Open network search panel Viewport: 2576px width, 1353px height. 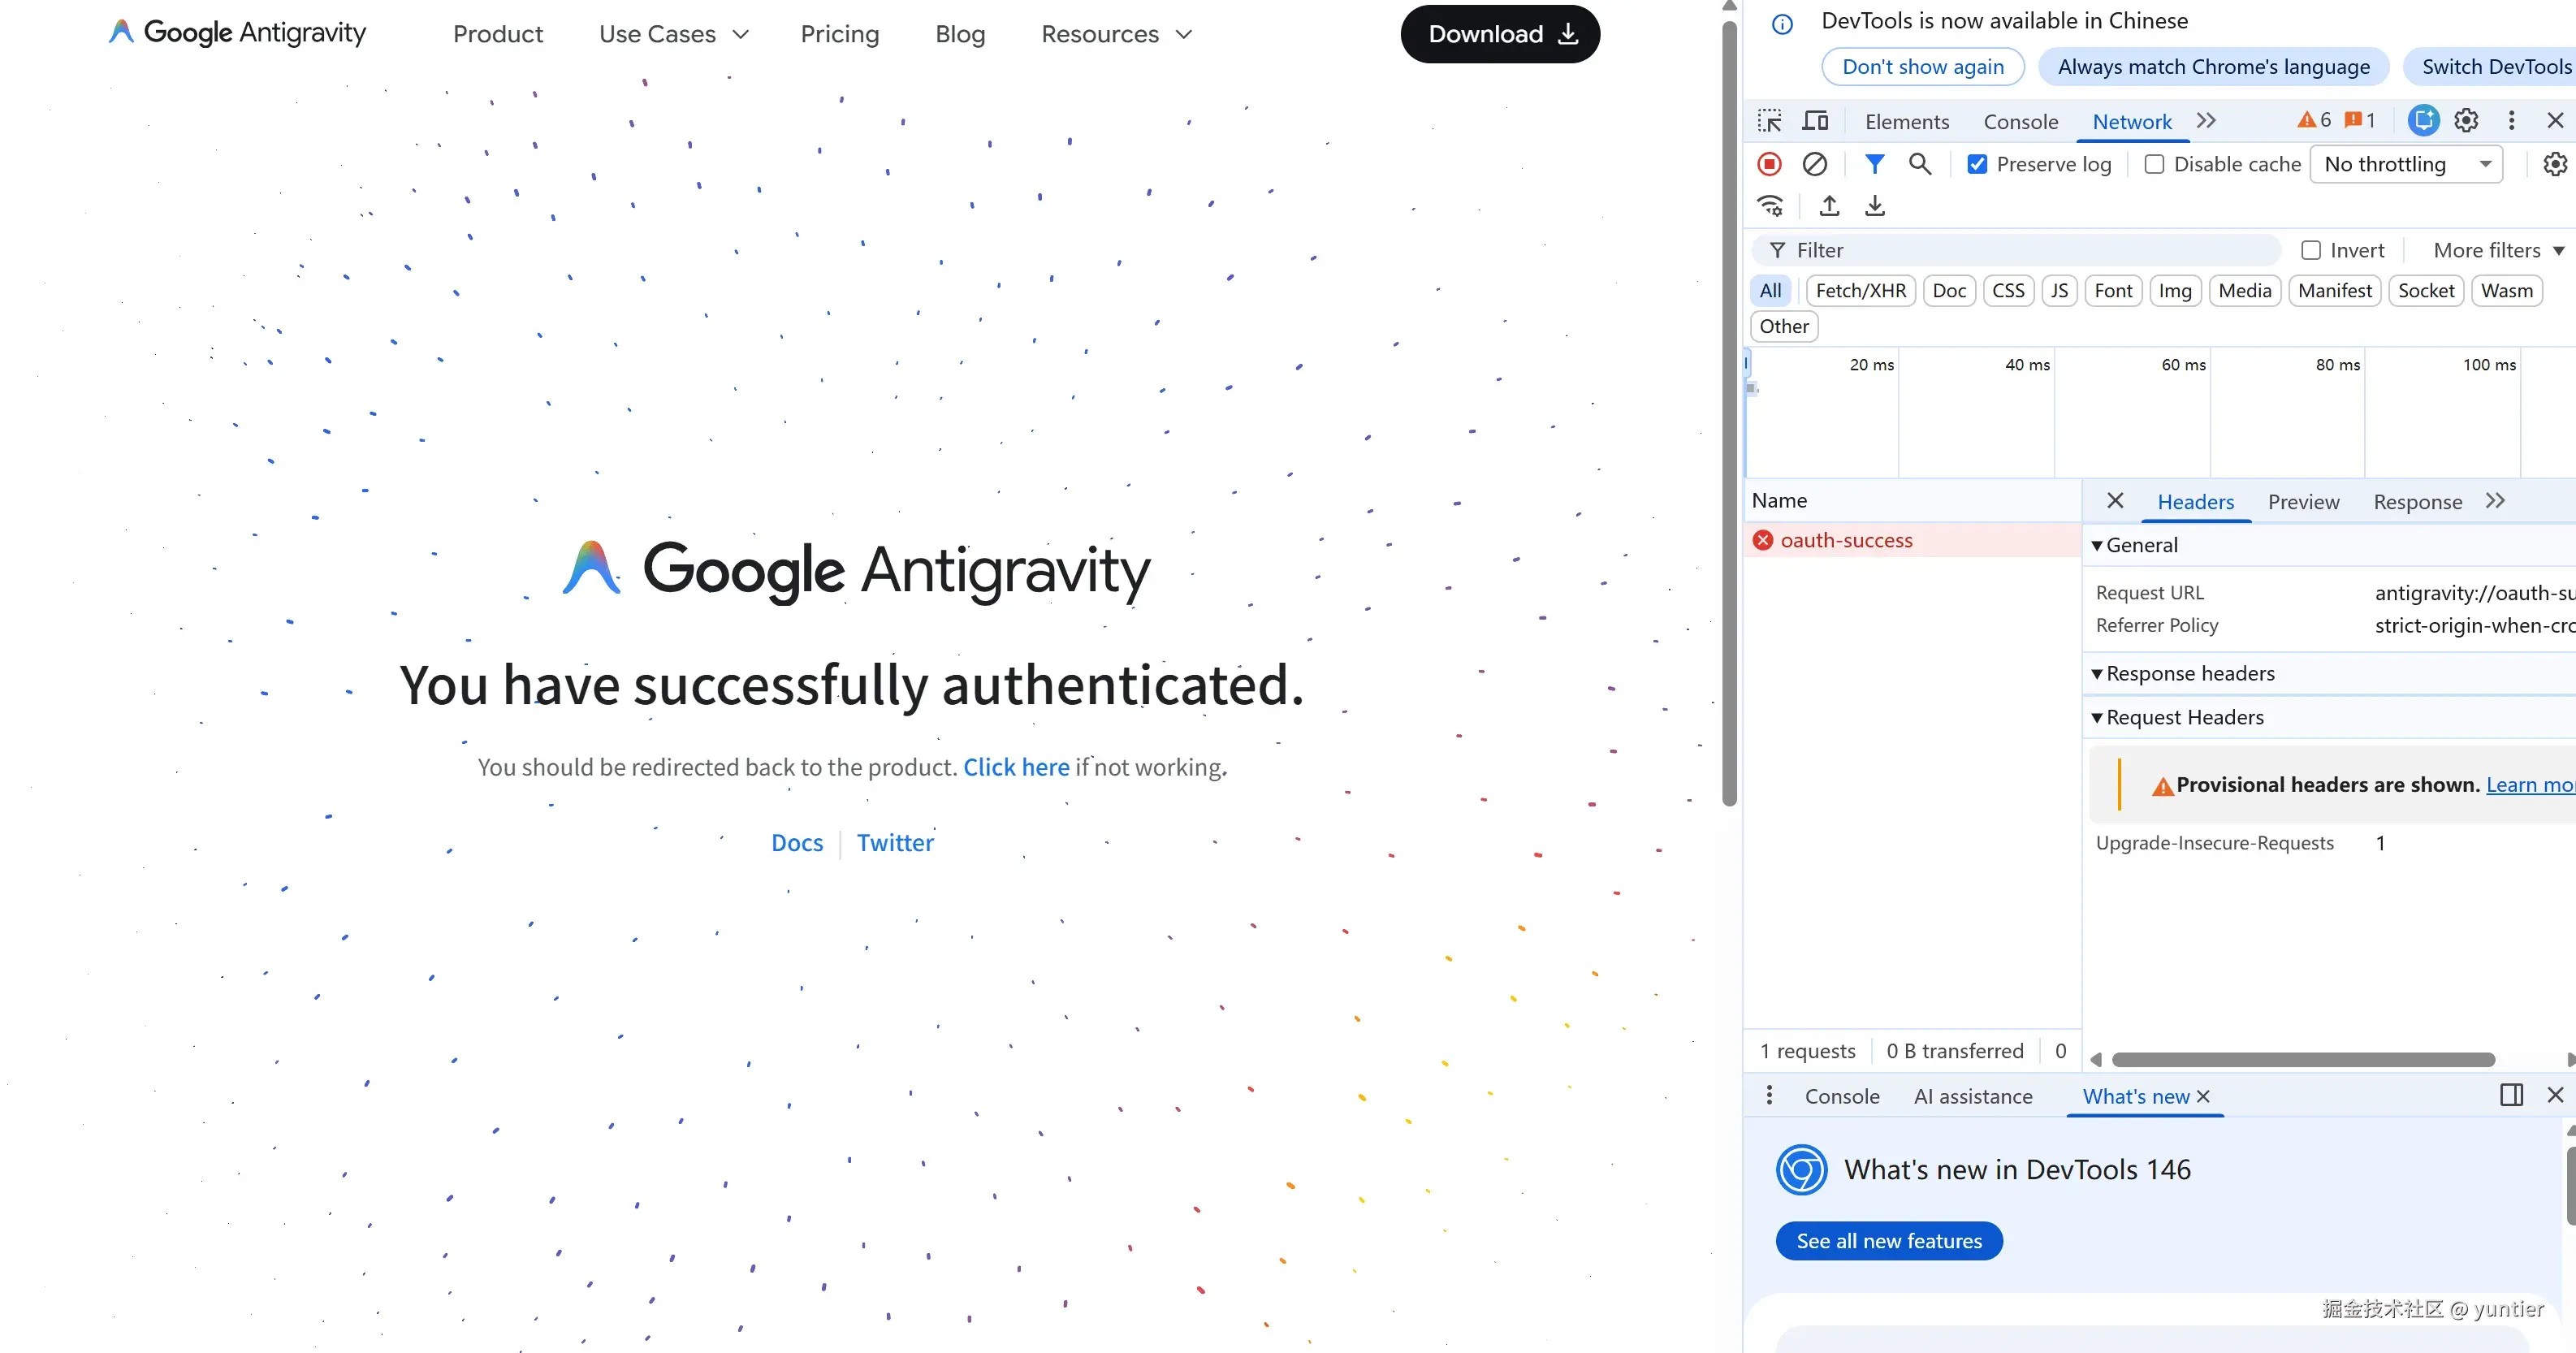click(x=1920, y=163)
